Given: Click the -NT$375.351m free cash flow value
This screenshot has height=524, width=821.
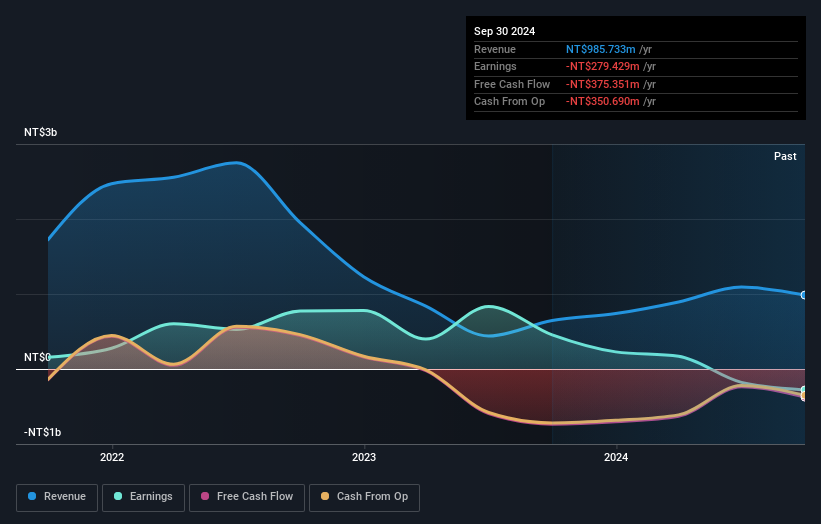Looking at the screenshot, I should 603,84.
